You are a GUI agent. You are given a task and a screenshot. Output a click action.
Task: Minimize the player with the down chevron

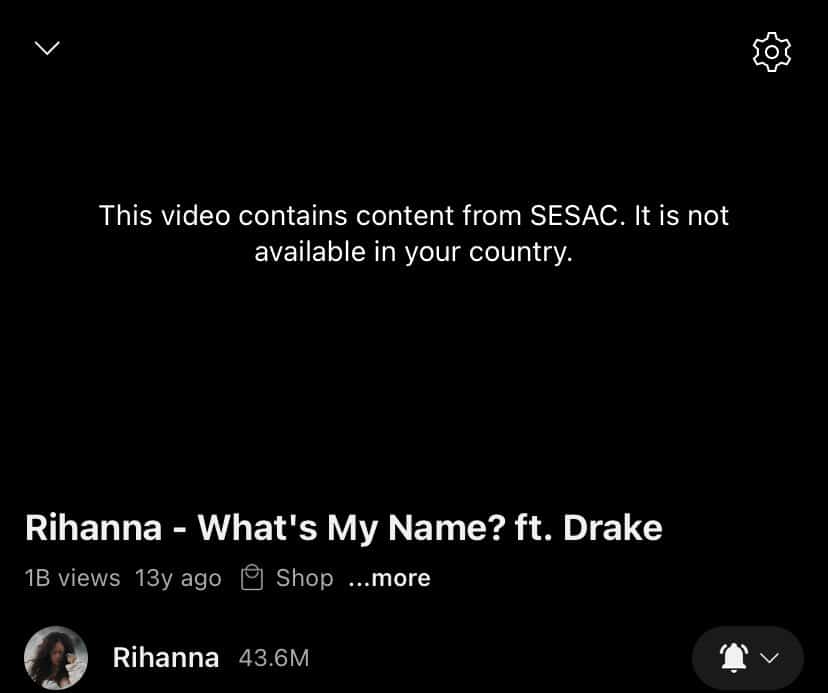click(x=47, y=48)
